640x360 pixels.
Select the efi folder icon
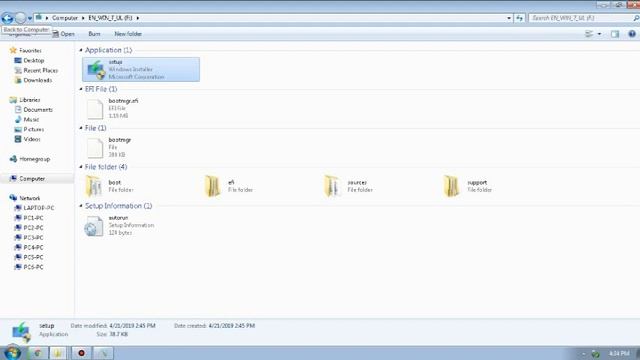pyautogui.click(x=213, y=186)
